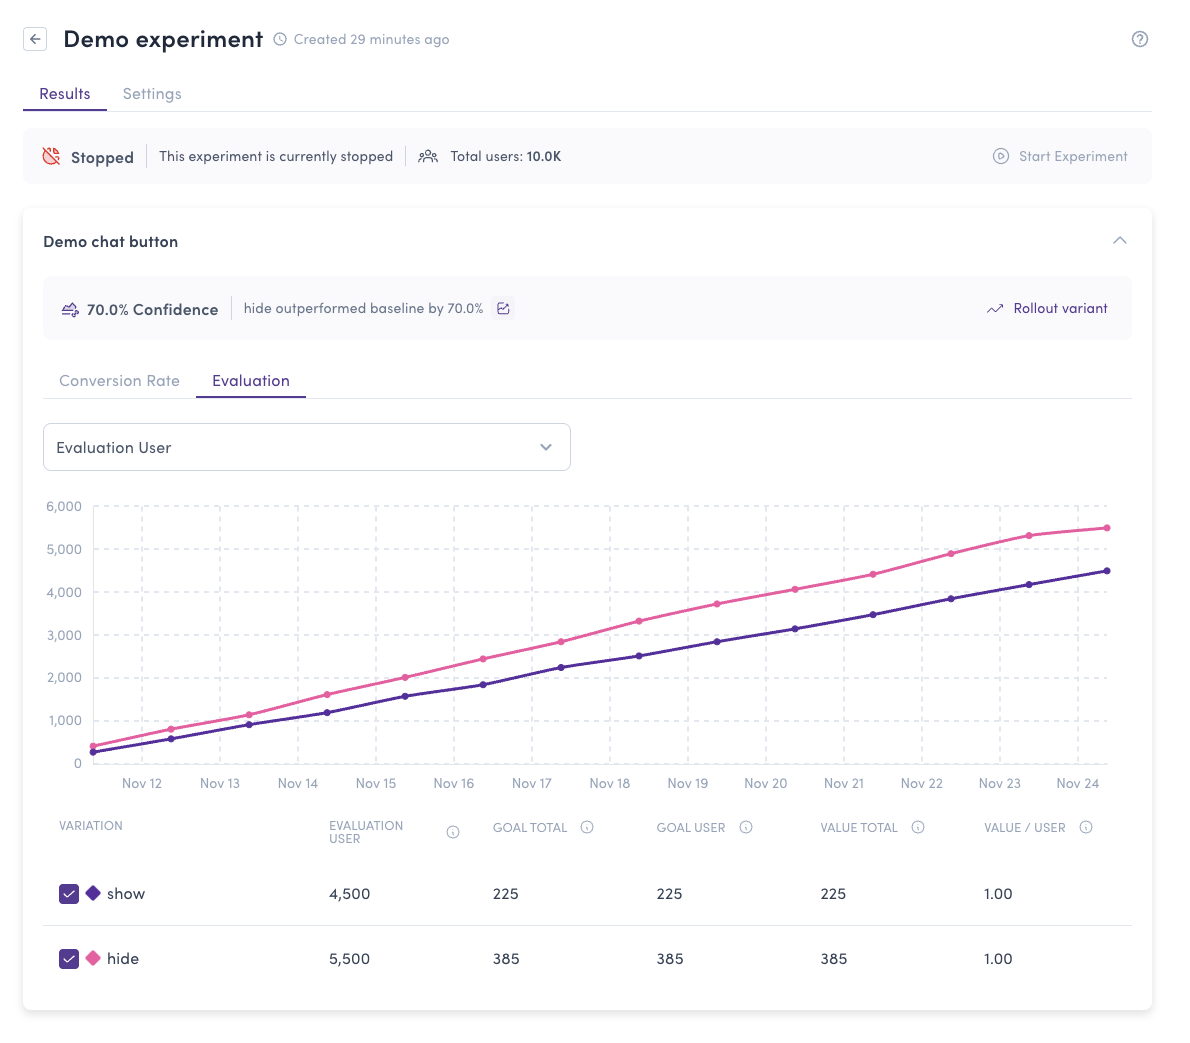Click the users icon next to Total users

point(428,156)
